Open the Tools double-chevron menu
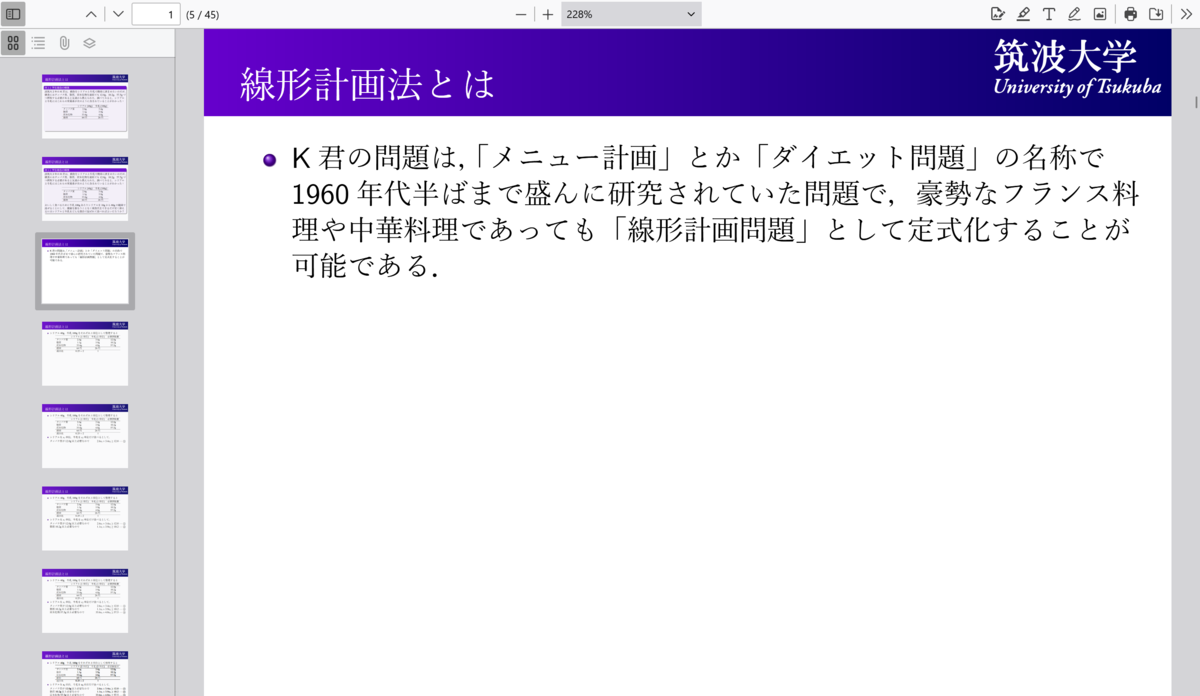The height and width of the screenshot is (696, 1200). click(x=1187, y=14)
